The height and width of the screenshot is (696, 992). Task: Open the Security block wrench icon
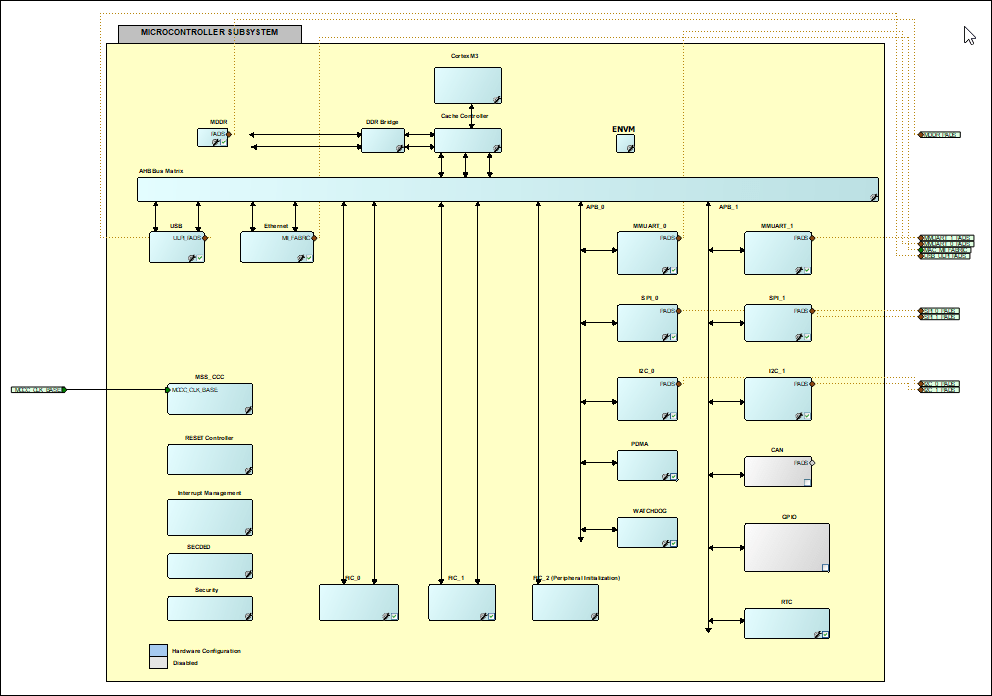[248, 617]
